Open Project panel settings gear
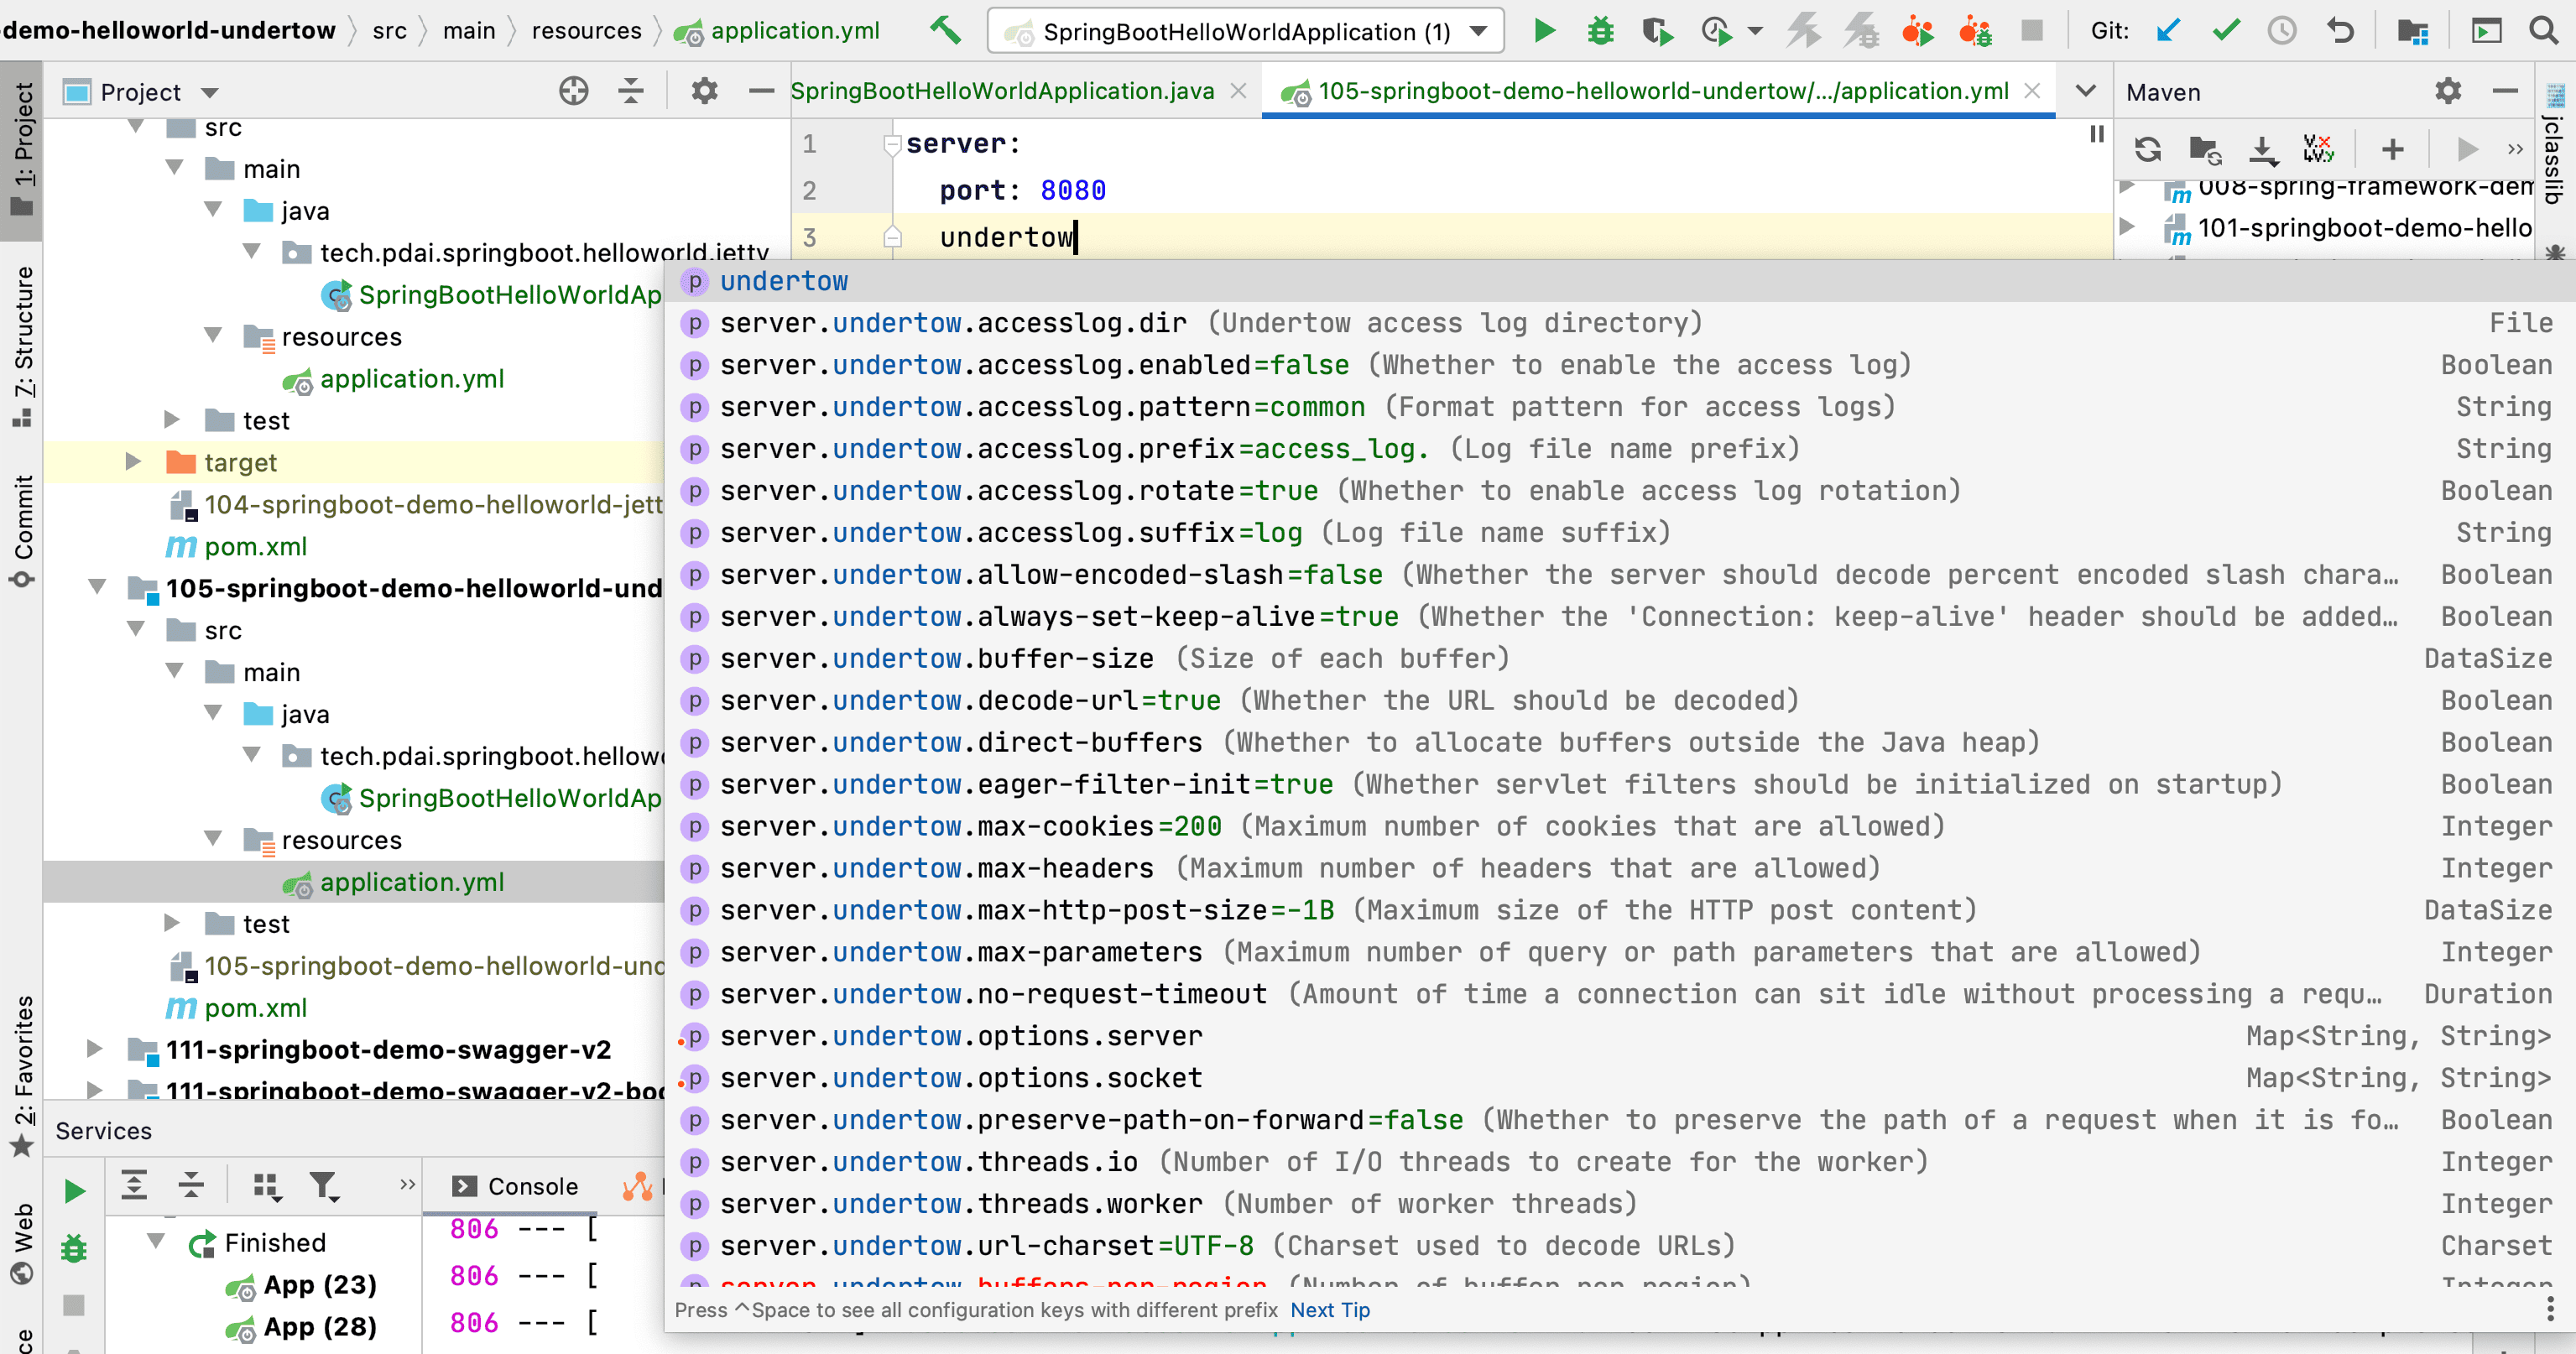Image resolution: width=2576 pixels, height=1354 pixels. [704, 92]
